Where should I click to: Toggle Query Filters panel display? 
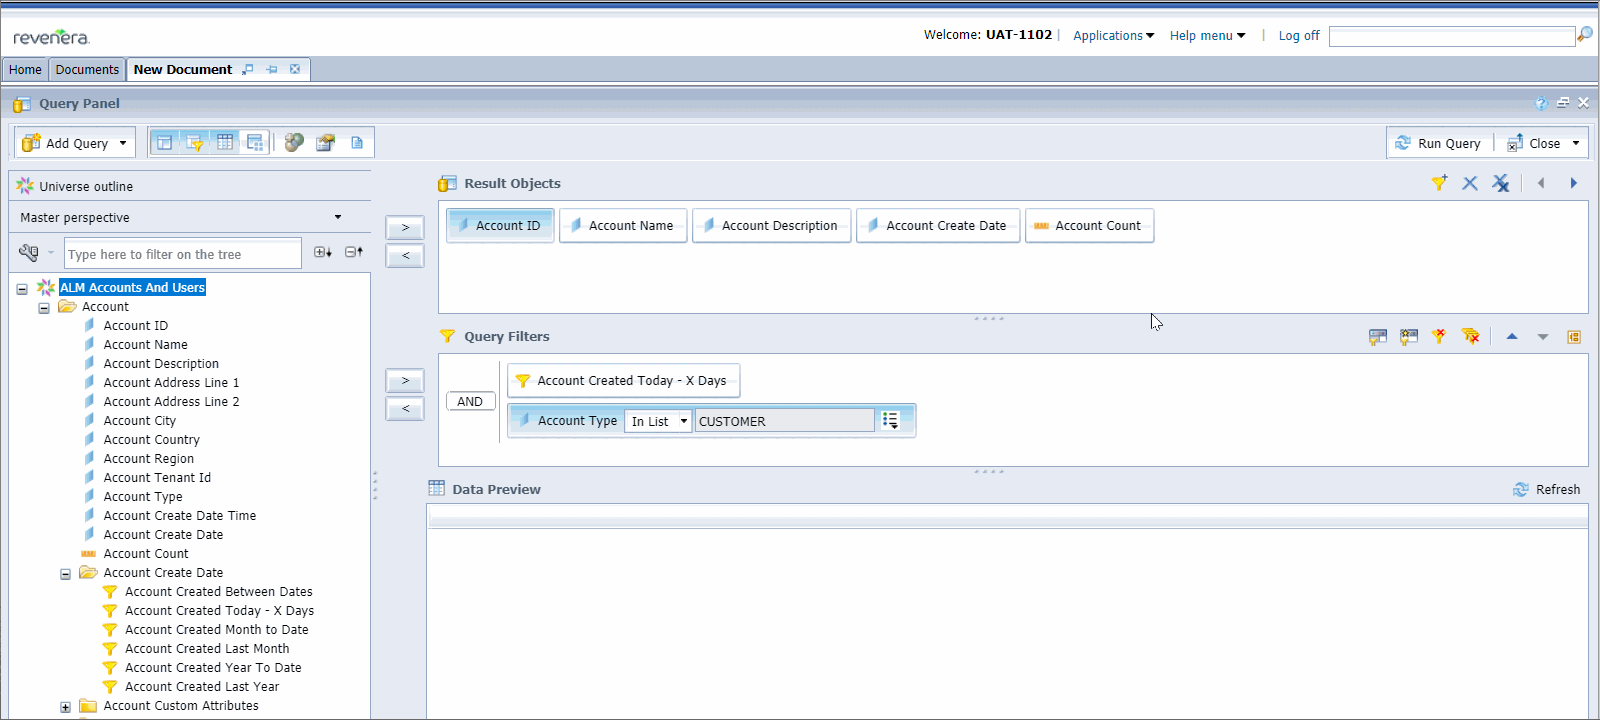(x=194, y=142)
